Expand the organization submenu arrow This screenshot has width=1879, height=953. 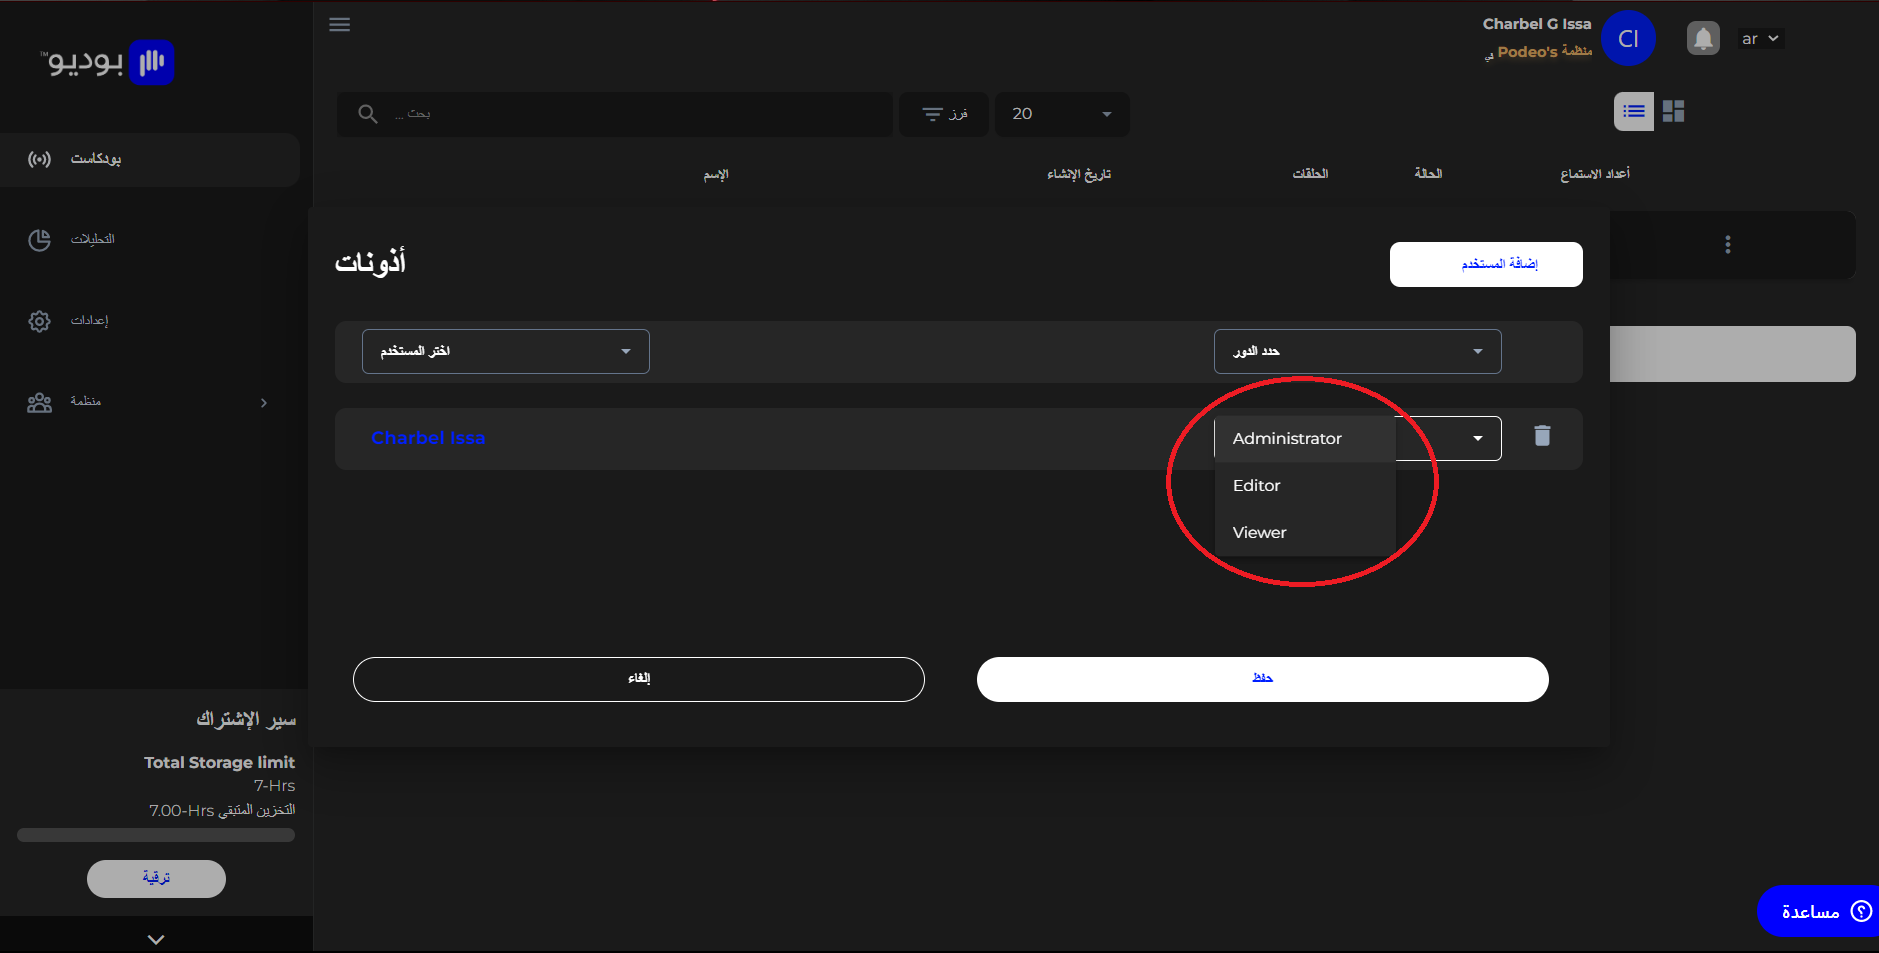[264, 403]
